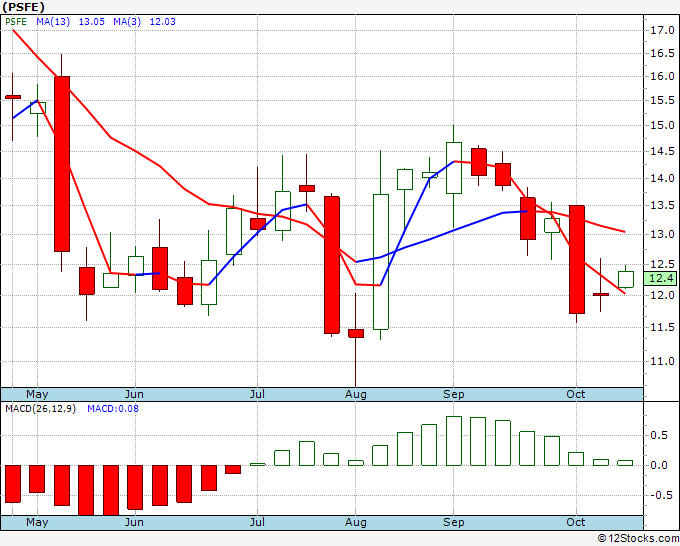Click the 12.5 price axis label
Viewport: 680px width, 546px height.
(x=662, y=264)
